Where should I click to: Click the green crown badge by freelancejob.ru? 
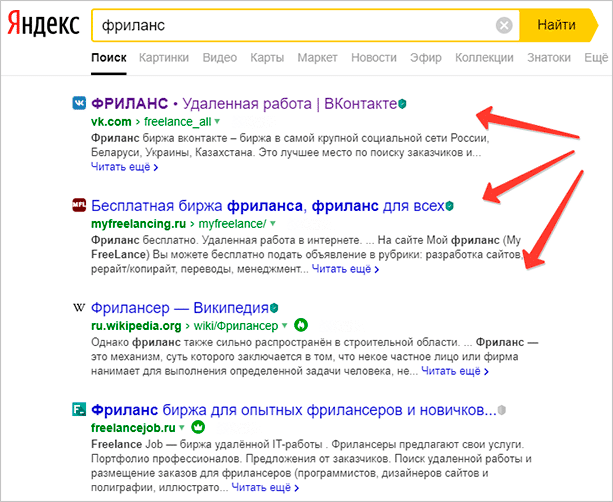[x=198, y=427]
